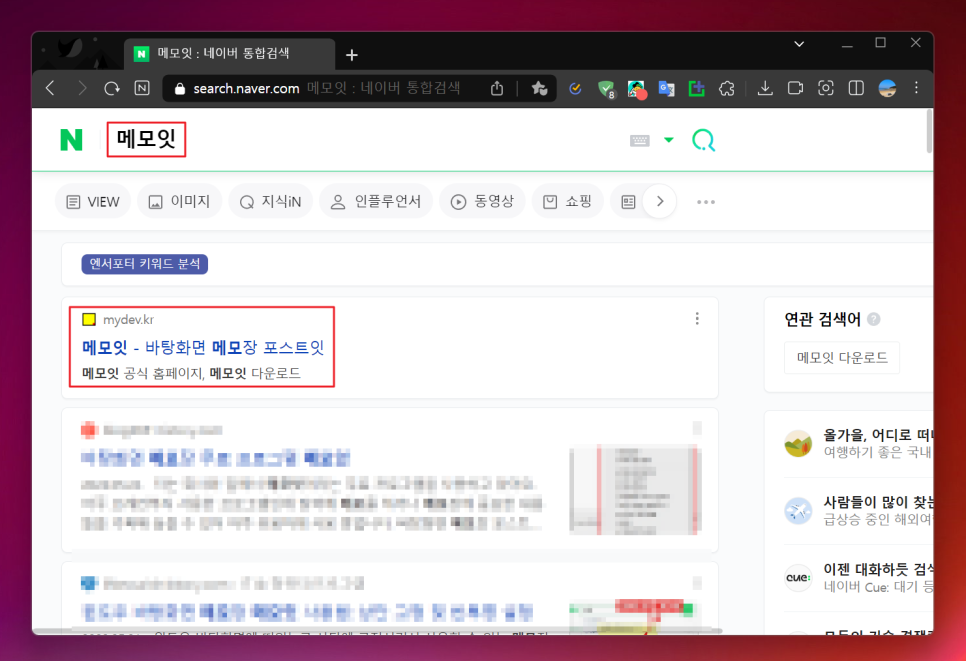Open the Google Translate extension icon
The height and width of the screenshot is (661, 966).
pyautogui.click(x=667, y=89)
